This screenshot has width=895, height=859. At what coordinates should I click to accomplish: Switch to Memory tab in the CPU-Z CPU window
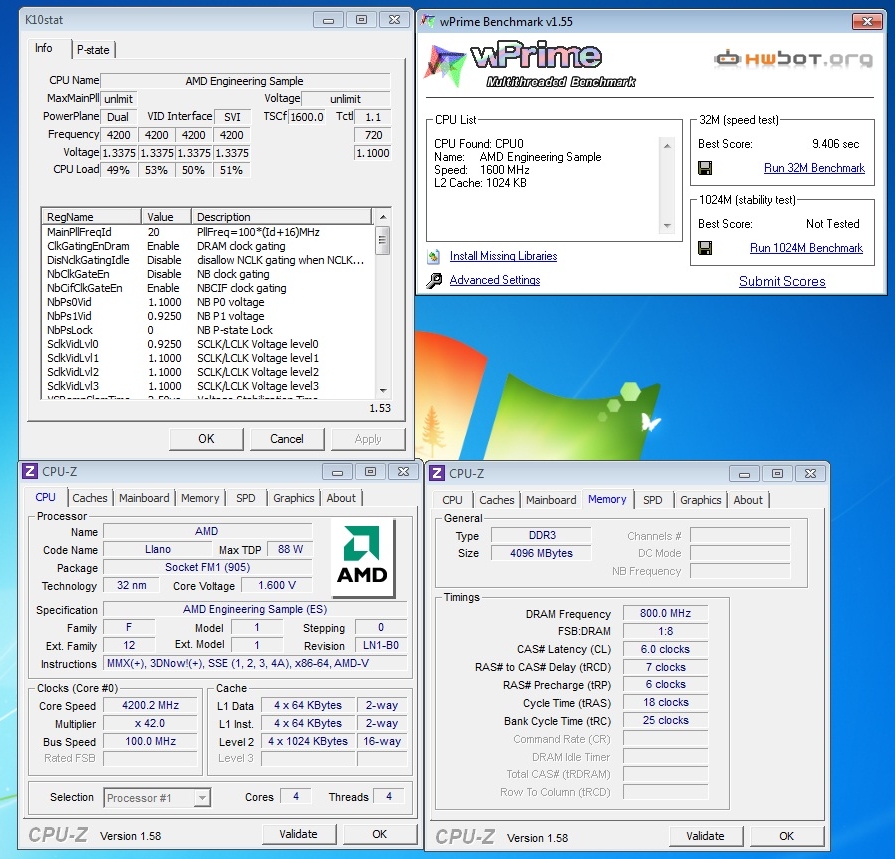(200, 498)
